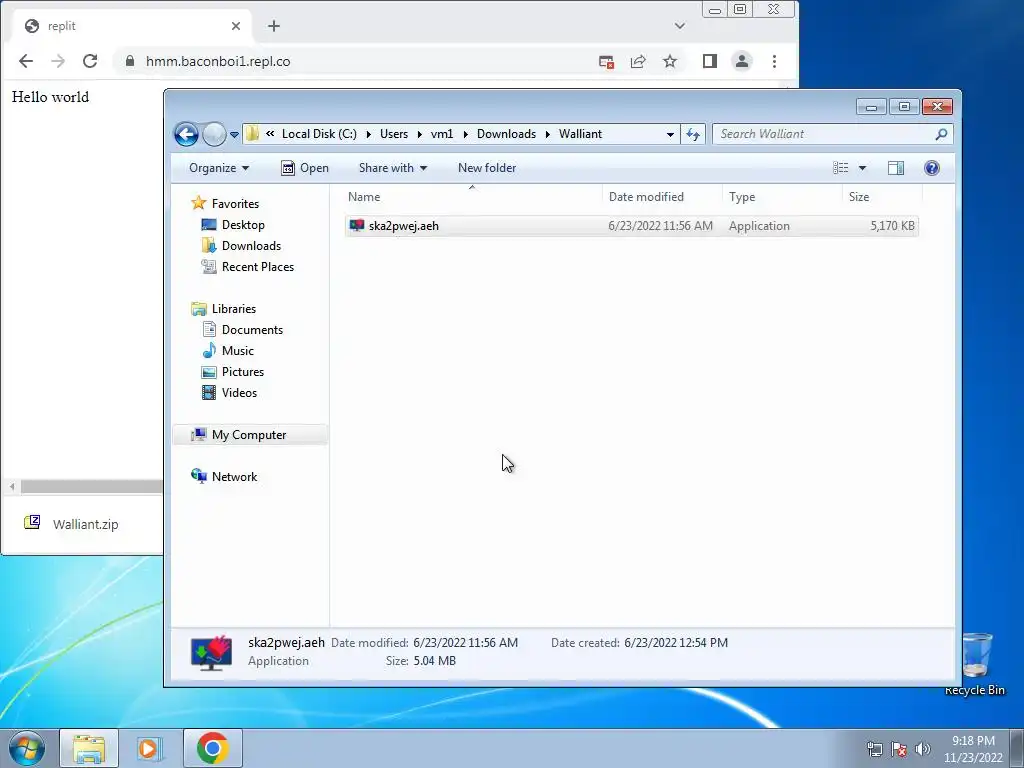Bookmark this page star icon

point(670,61)
